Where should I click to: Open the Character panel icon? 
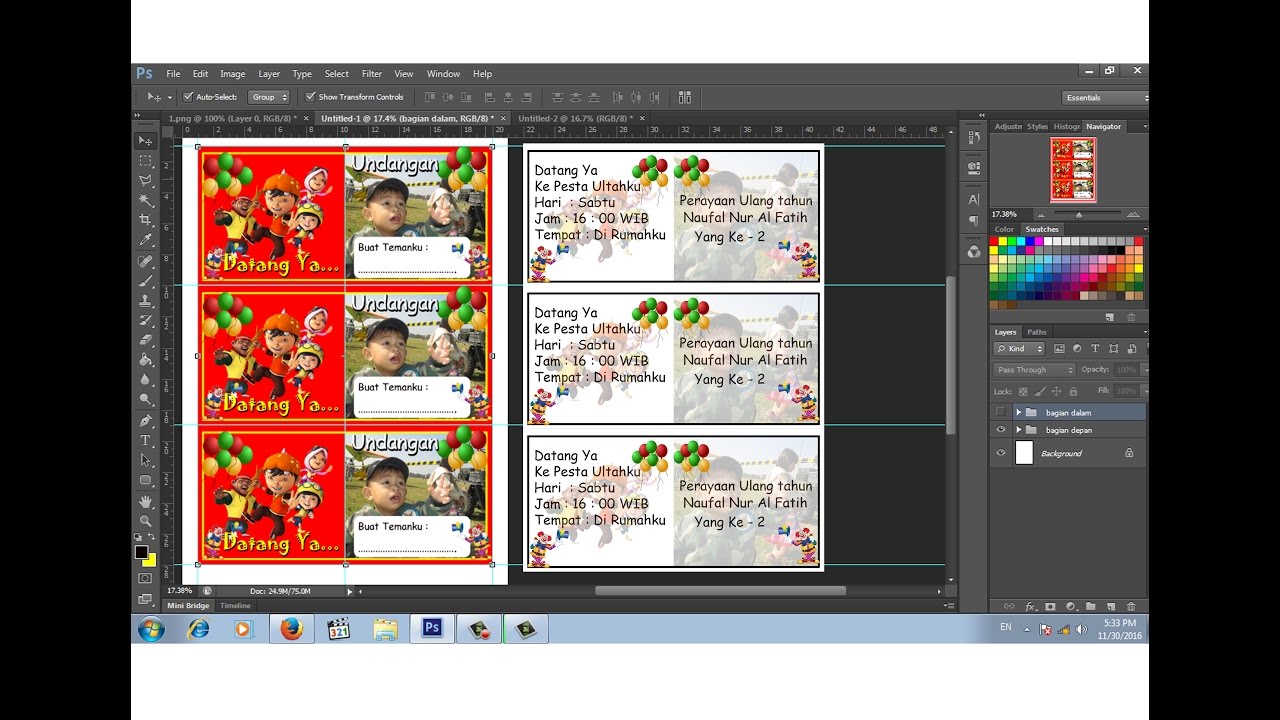[x=974, y=199]
